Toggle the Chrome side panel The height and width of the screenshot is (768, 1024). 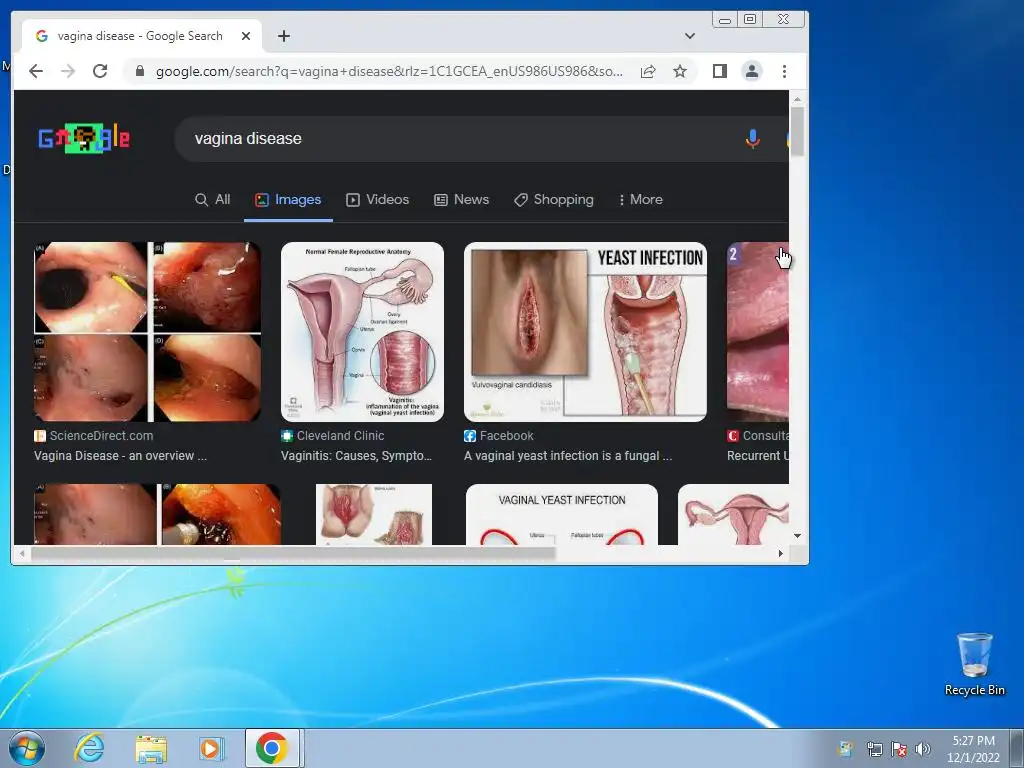[720, 71]
